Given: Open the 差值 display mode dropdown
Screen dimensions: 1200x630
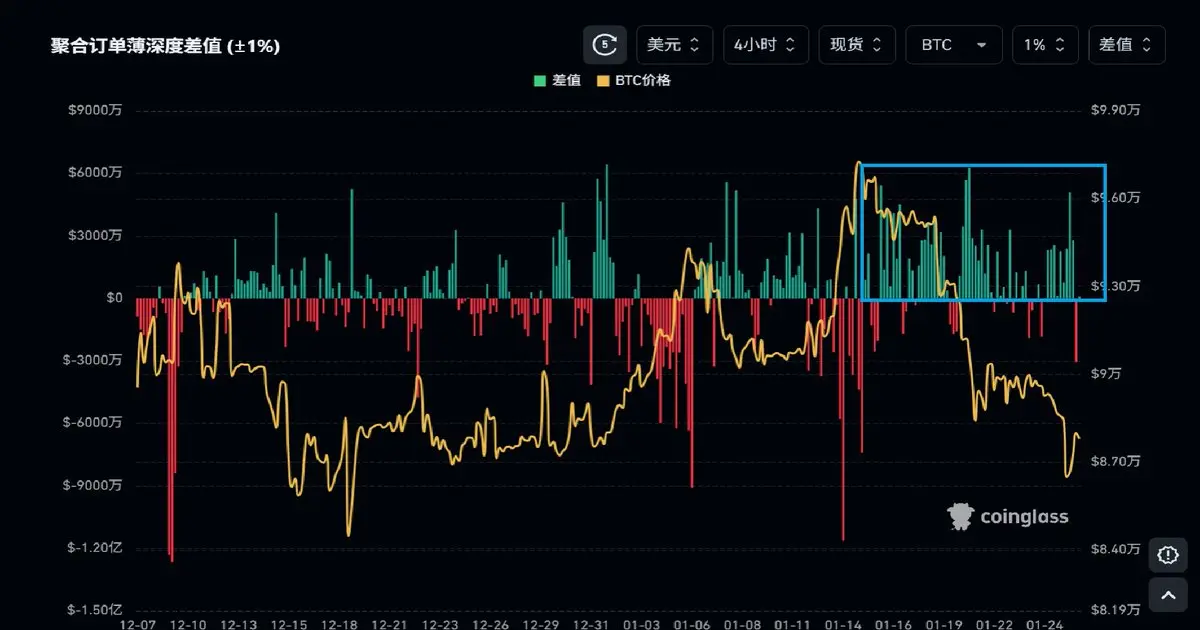Looking at the screenshot, I should click(x=1127, y=45).
